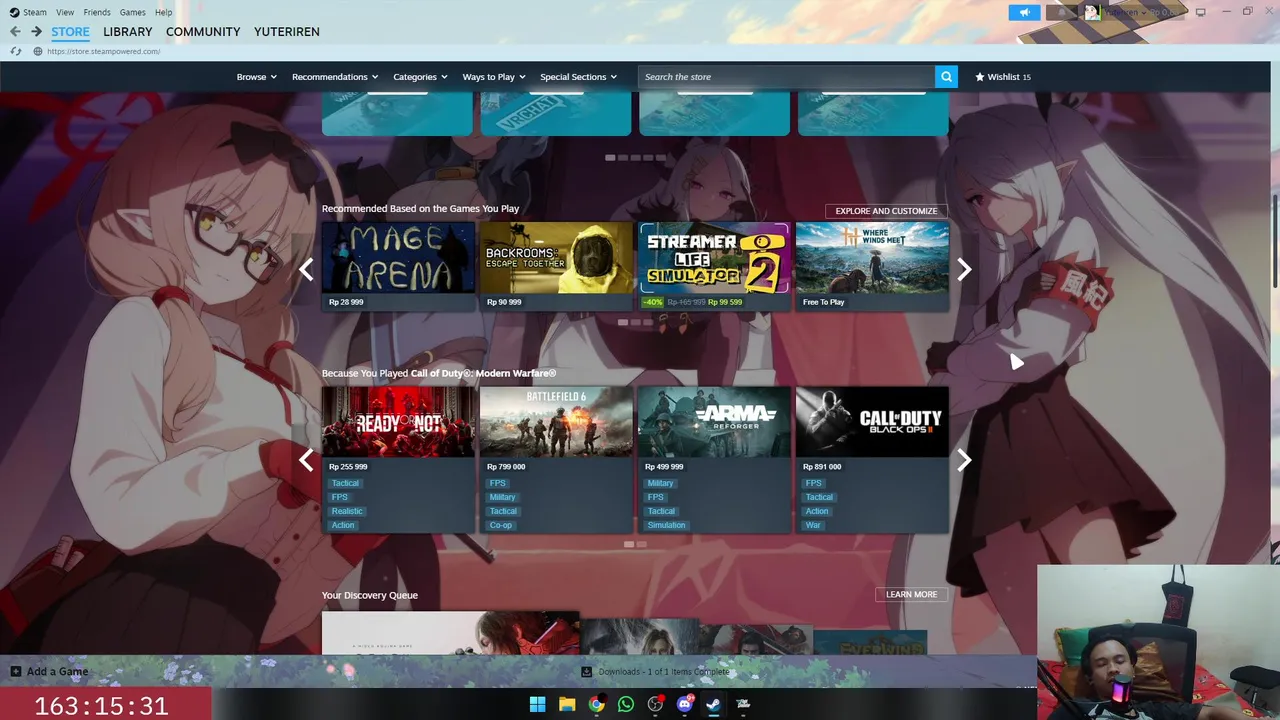
Task: Click the Co-op tag under Battlefield 6
Action: click(501, 525)
